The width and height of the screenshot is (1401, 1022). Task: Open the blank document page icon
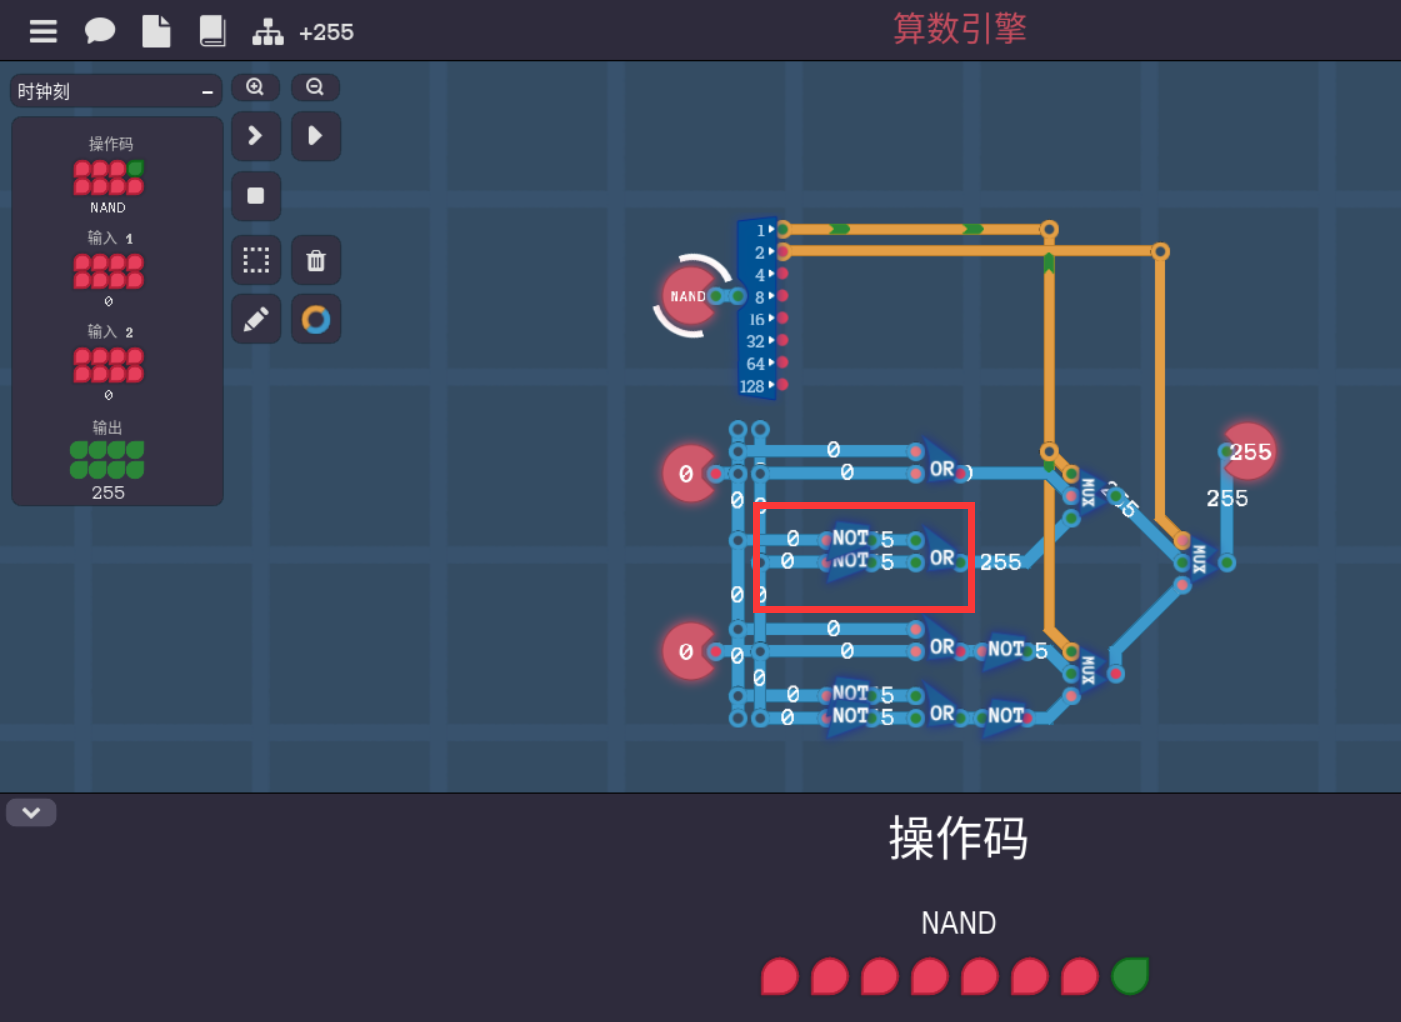click(156, 32)
